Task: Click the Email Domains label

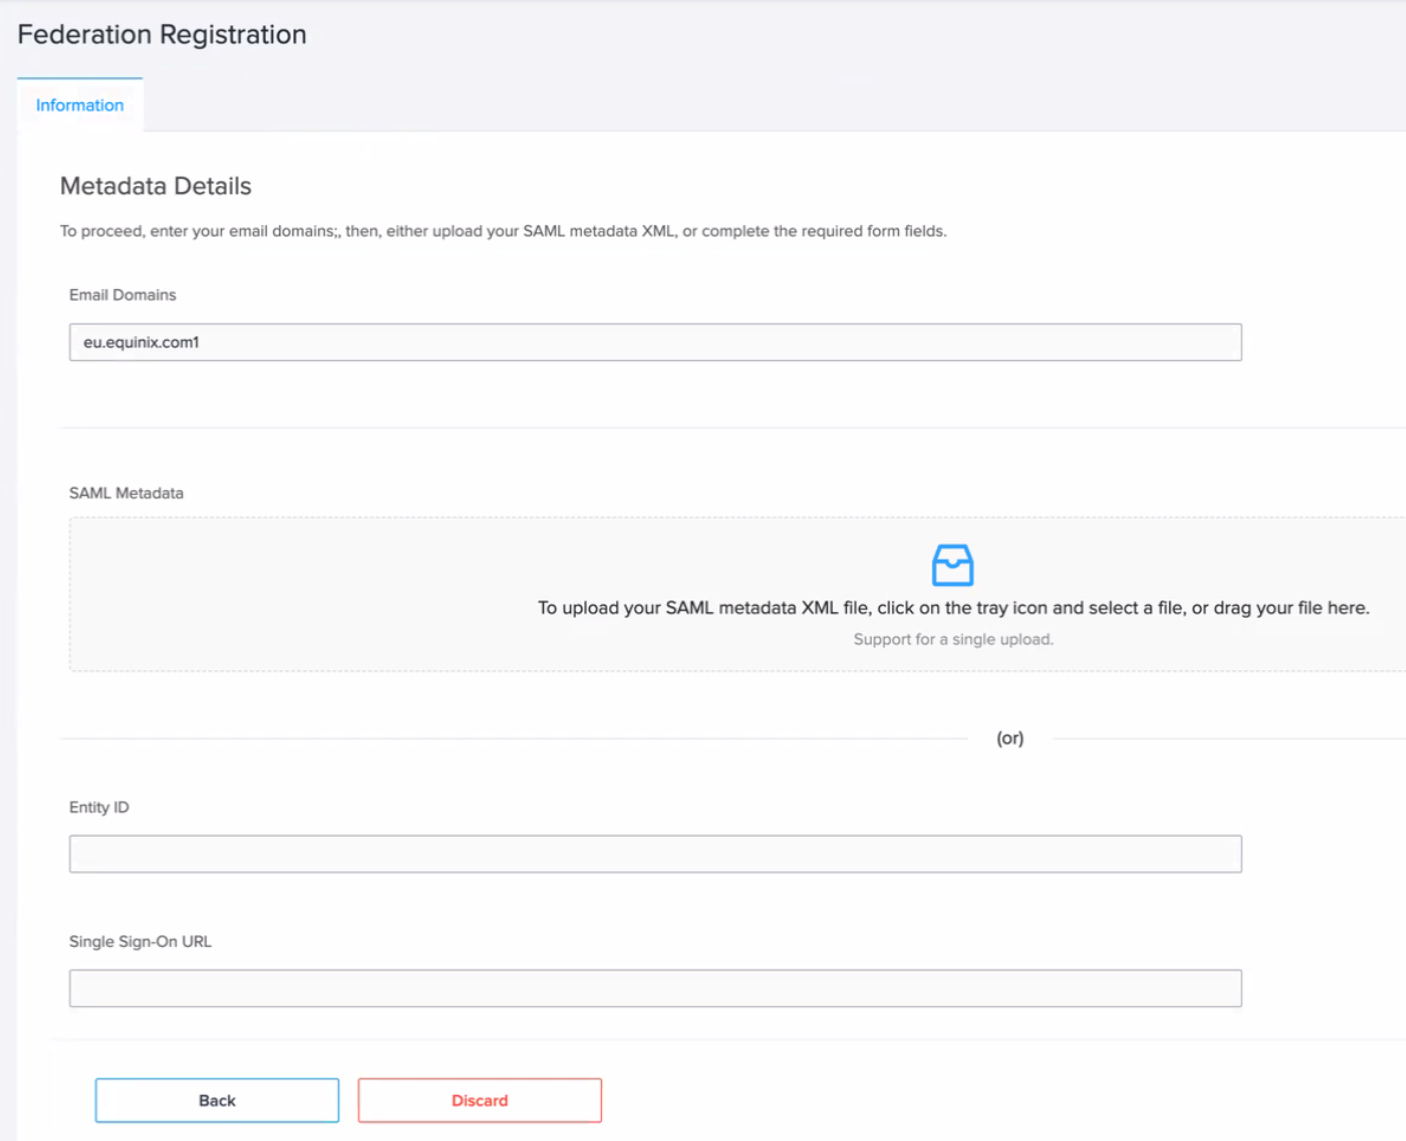Action: 122,295
